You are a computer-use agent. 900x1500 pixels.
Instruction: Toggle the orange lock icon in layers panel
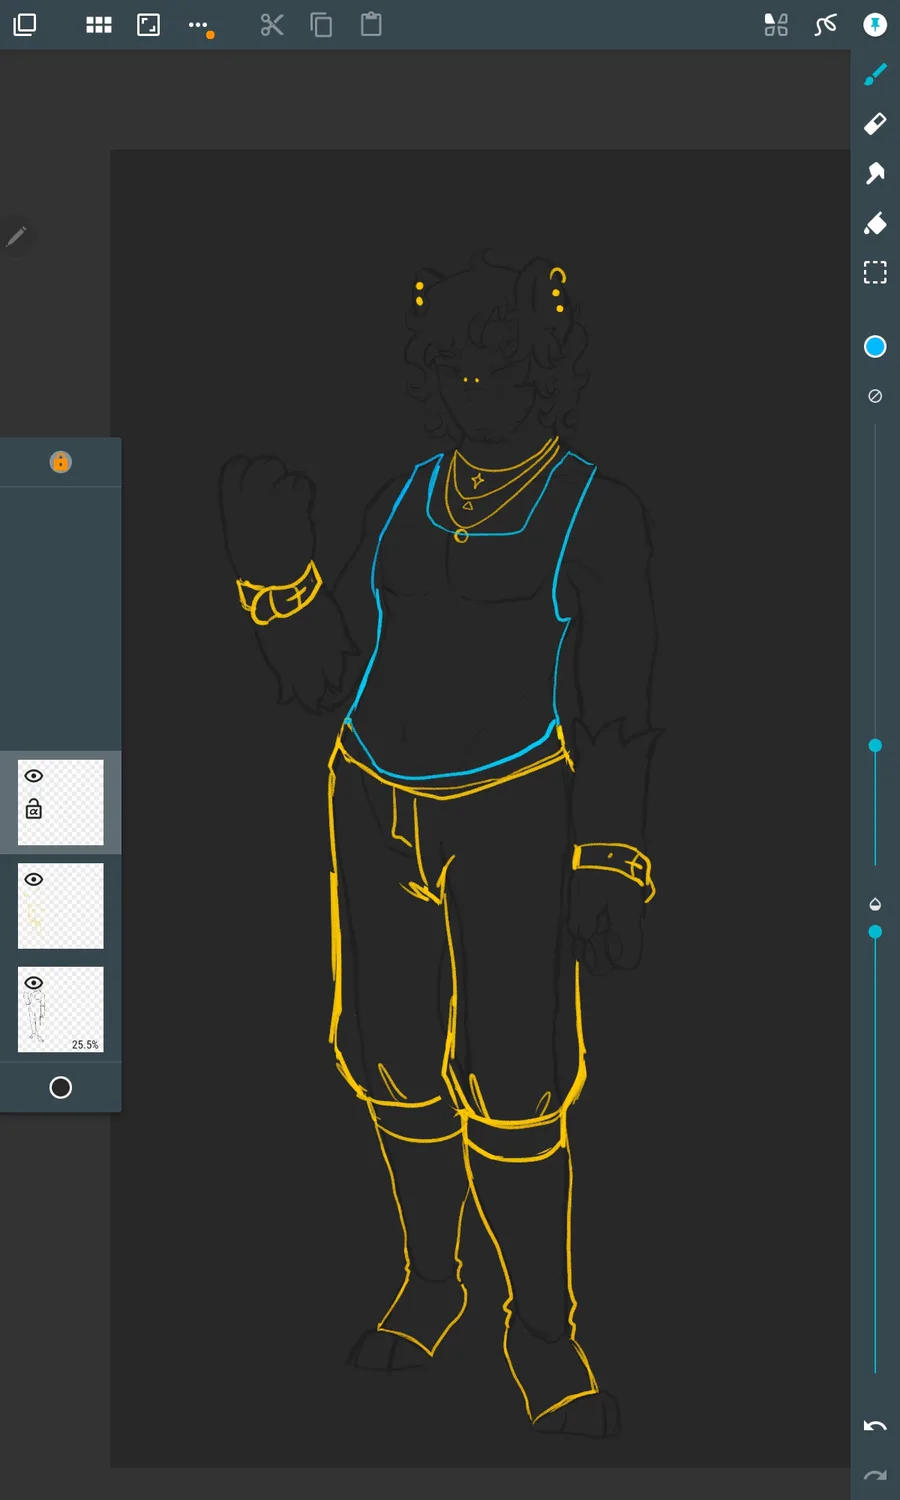(61, 462)
